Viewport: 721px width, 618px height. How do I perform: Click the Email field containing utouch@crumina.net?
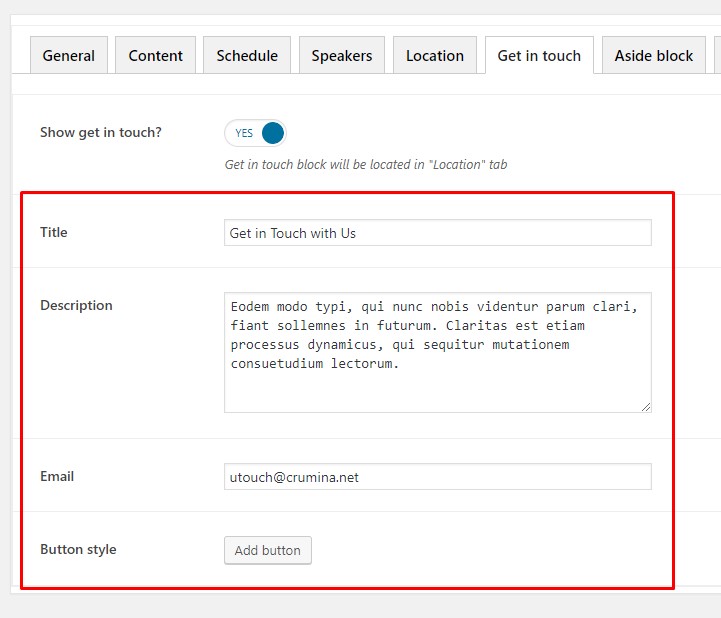[x=437, y=477]
